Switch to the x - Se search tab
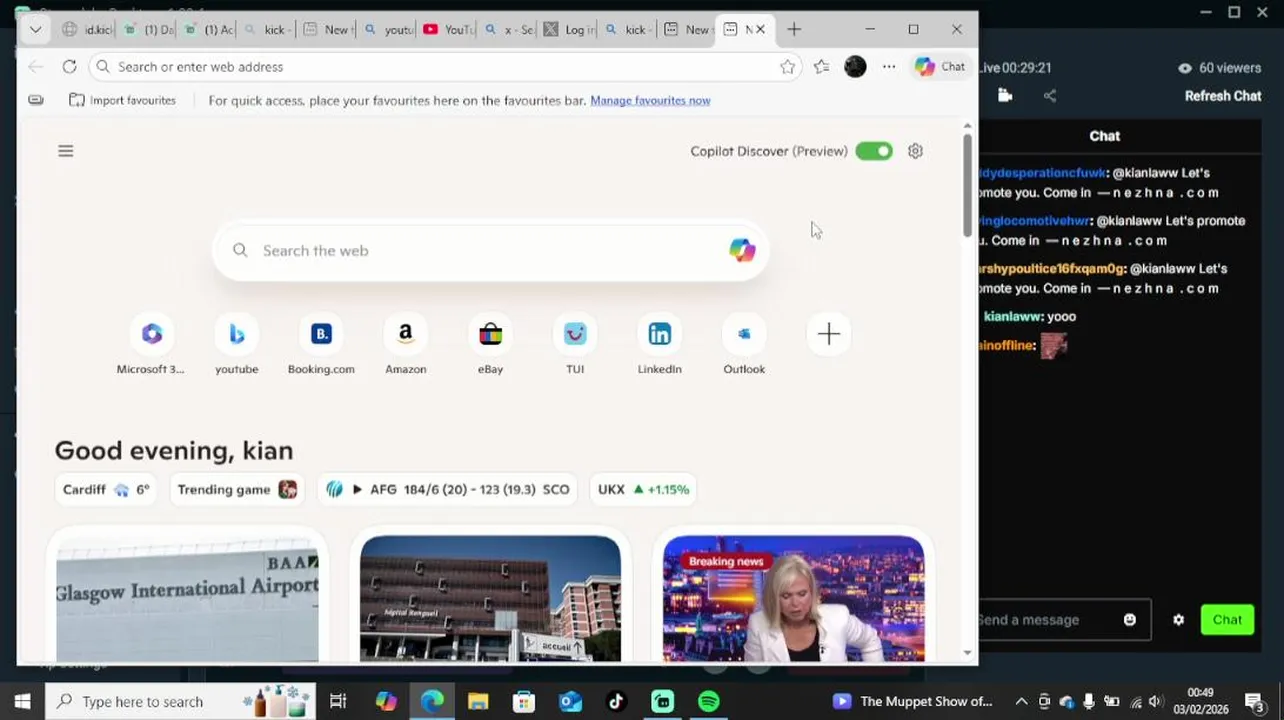 point(508,30)
